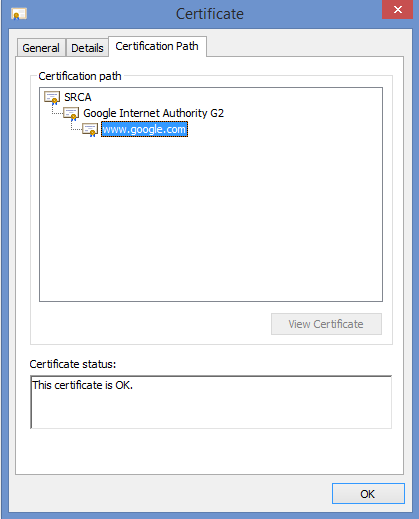This screenshot has height=519, width=419.
Task: Click the Google Internet Authority G2 certificate icon
Action: tap(71, 114)
